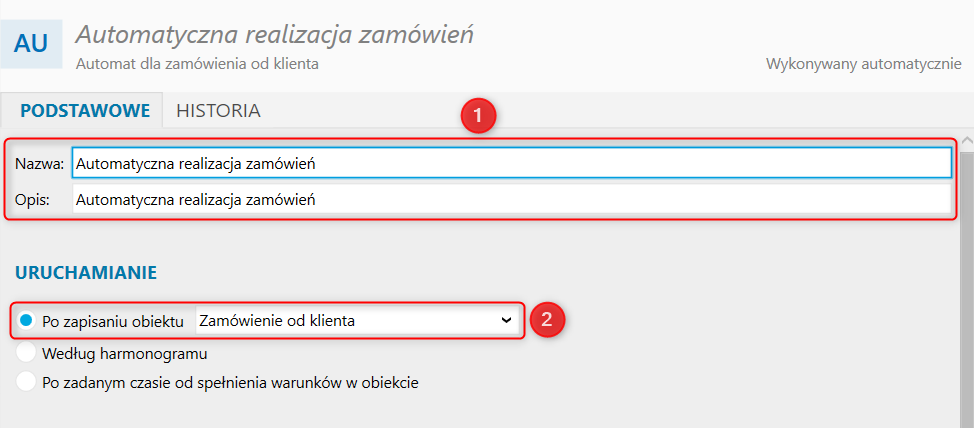Click the 'Automat dla zamówienia od klienta' subtitle

tap(197, 64)
